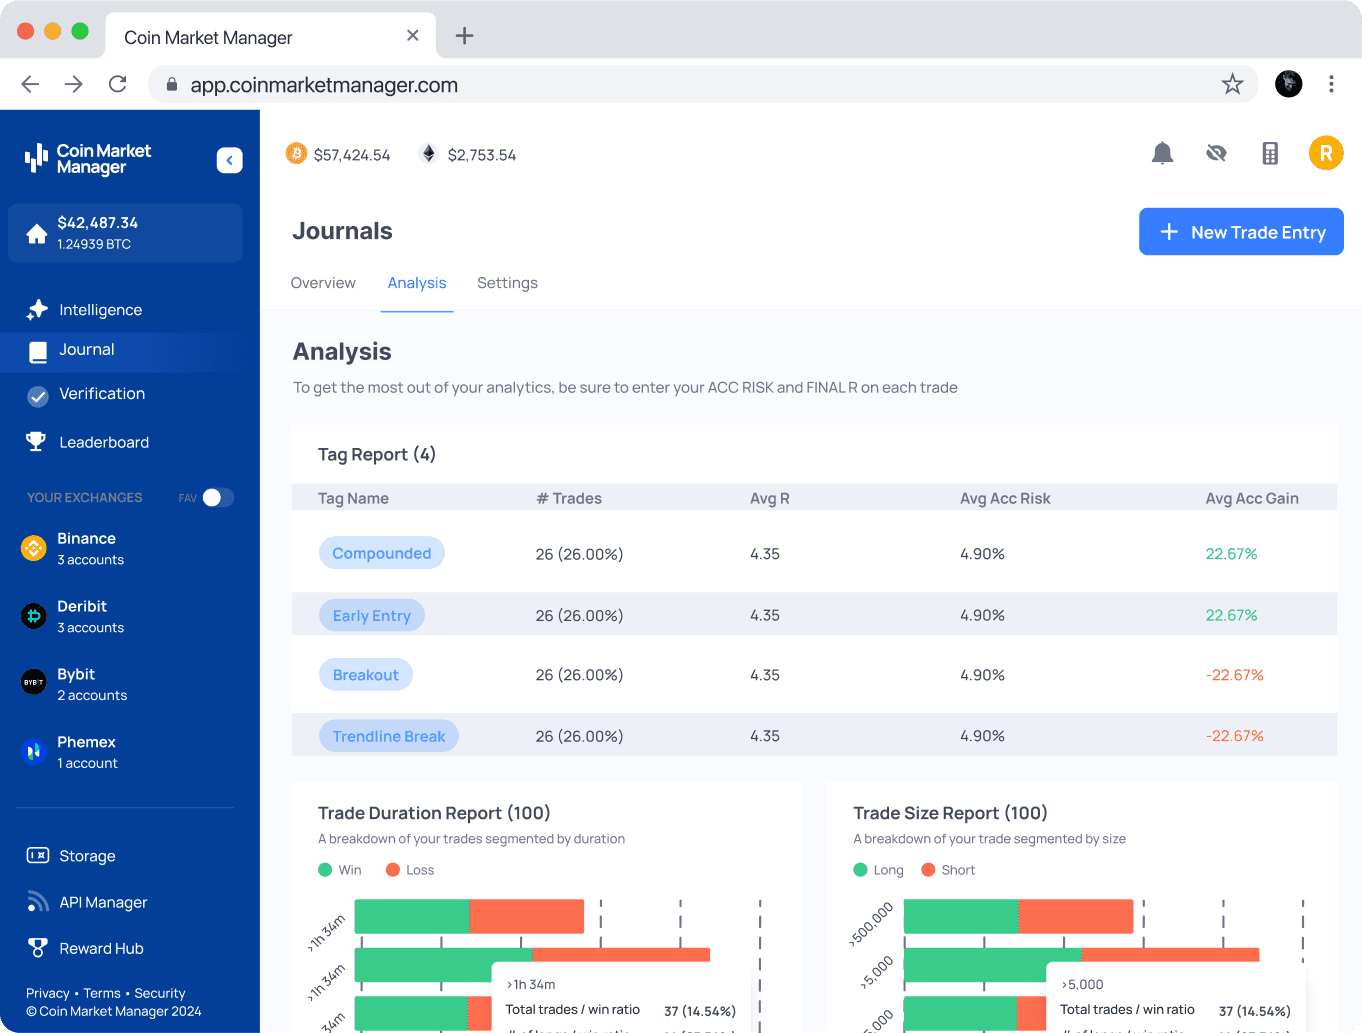Bookmark this page with the star

tap(1232, 84)
